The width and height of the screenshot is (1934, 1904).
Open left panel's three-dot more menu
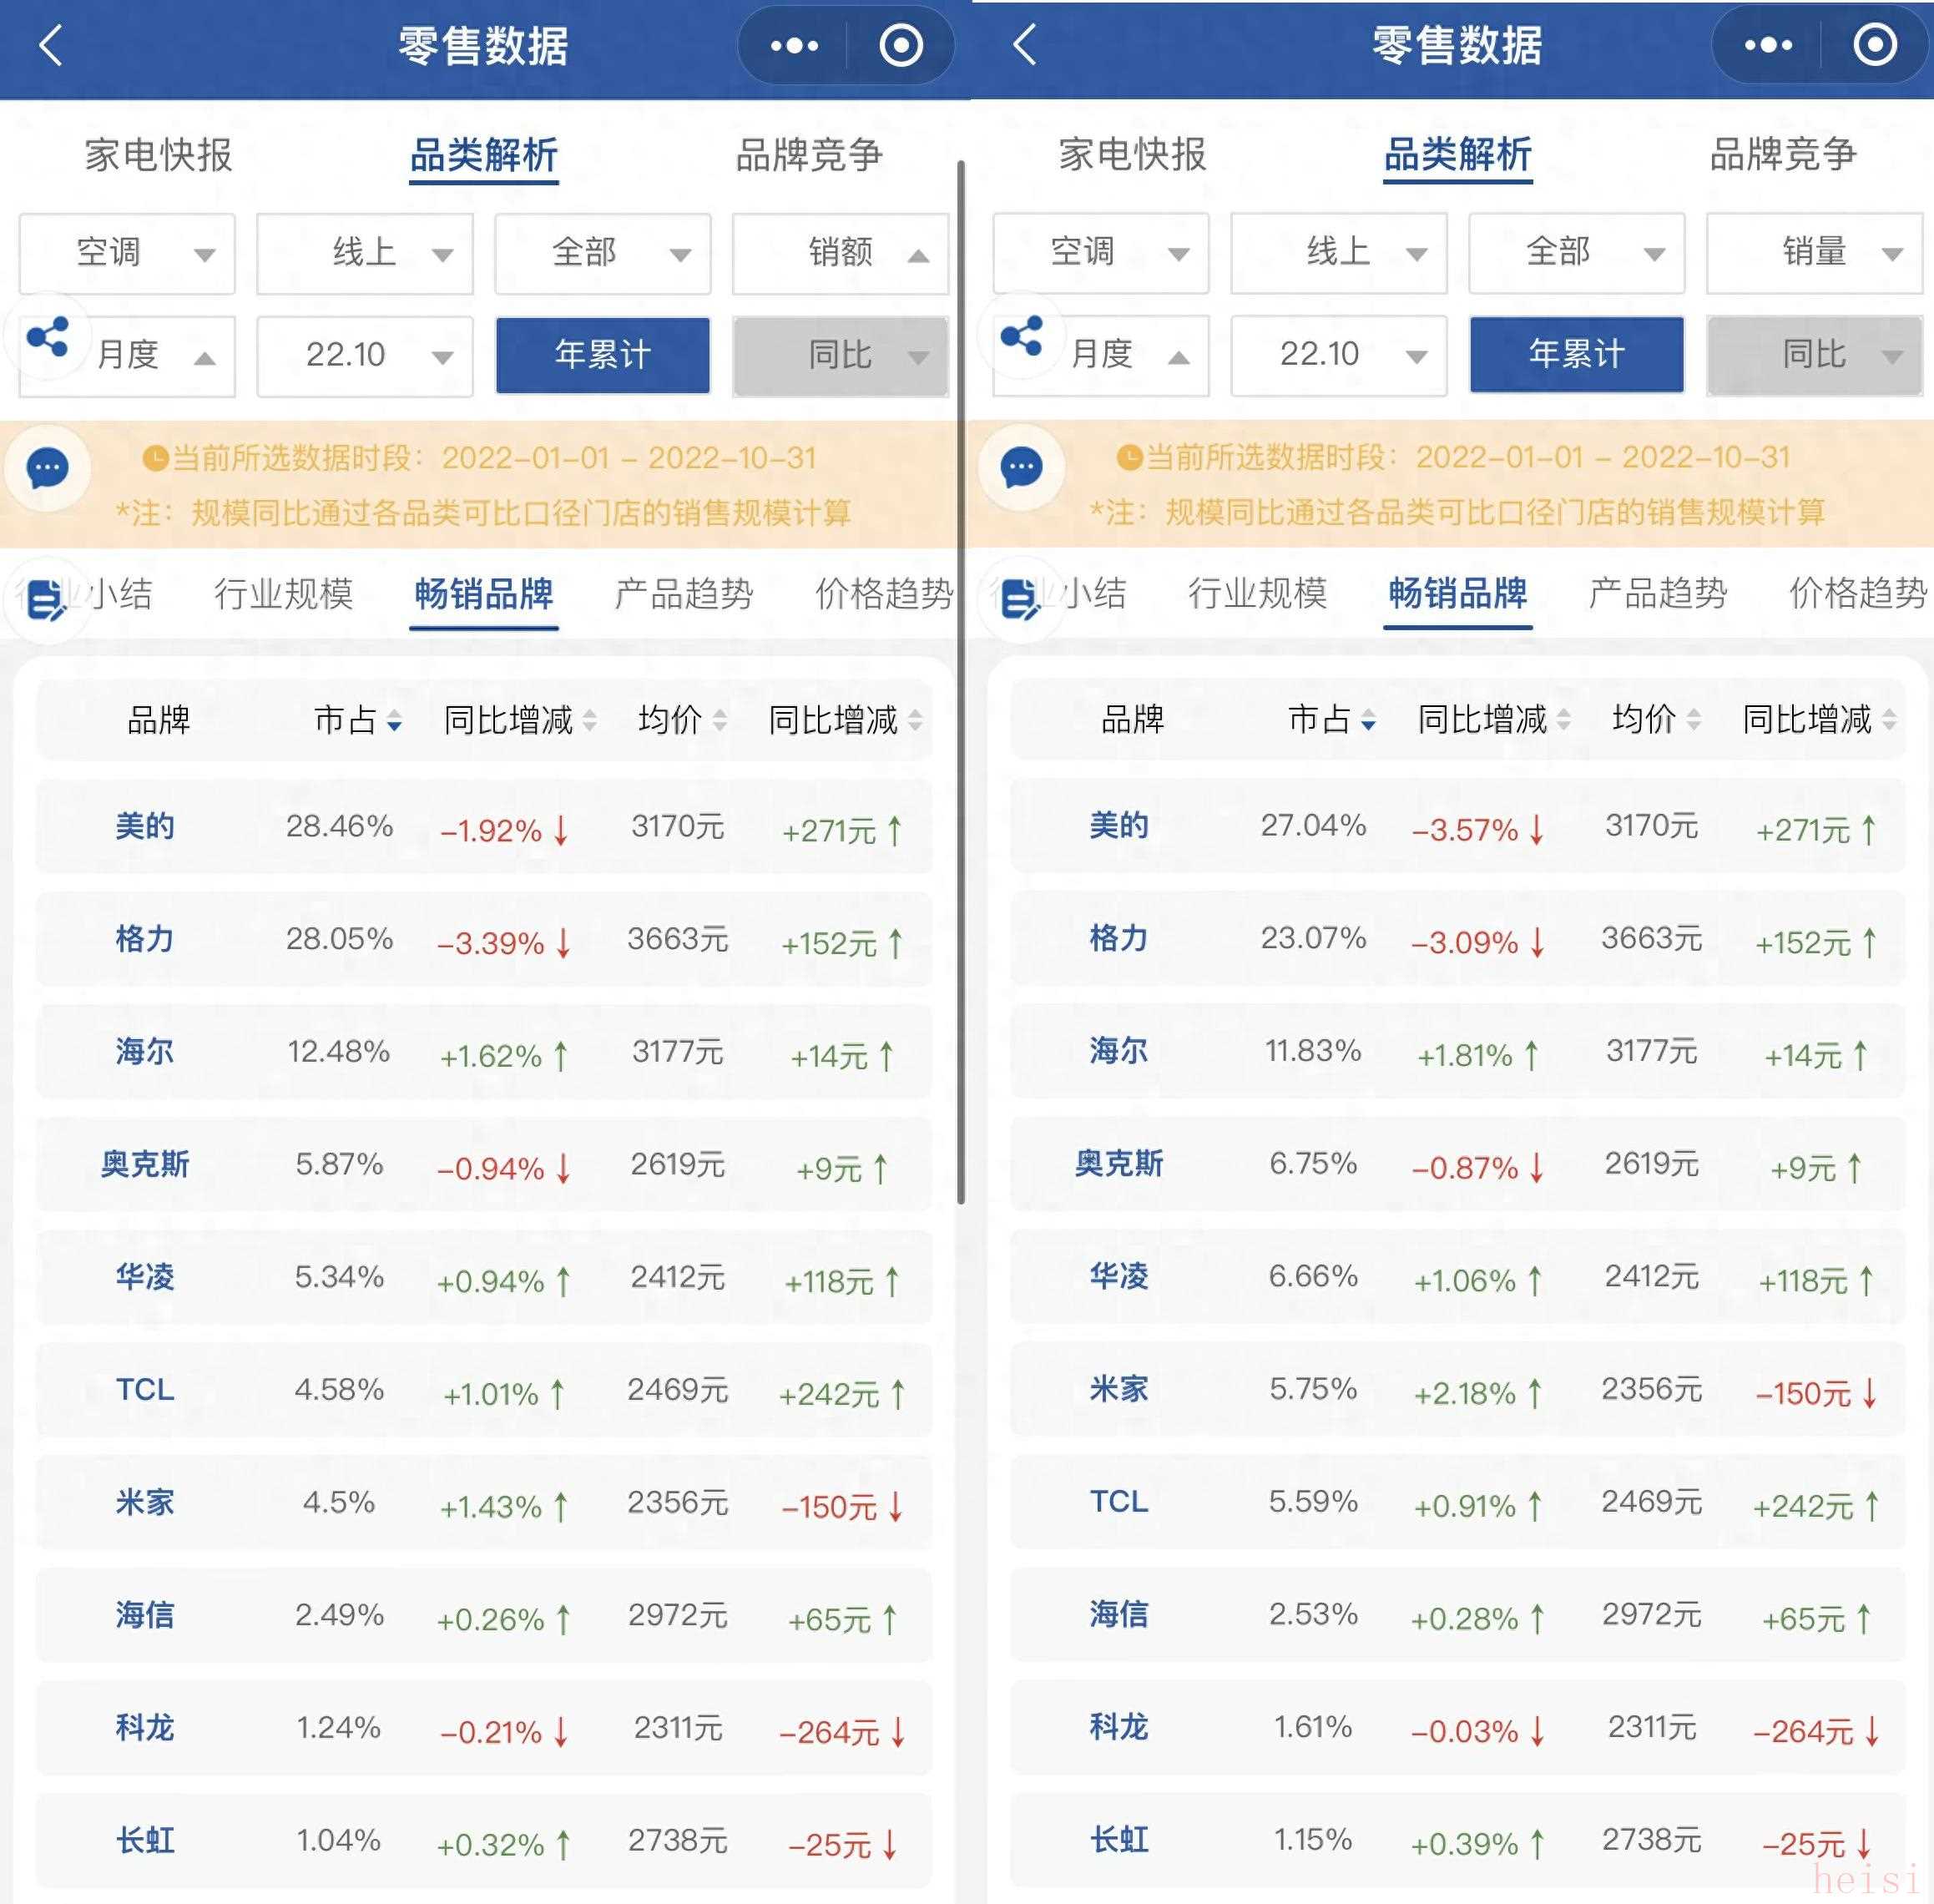(x=794, y=46)
